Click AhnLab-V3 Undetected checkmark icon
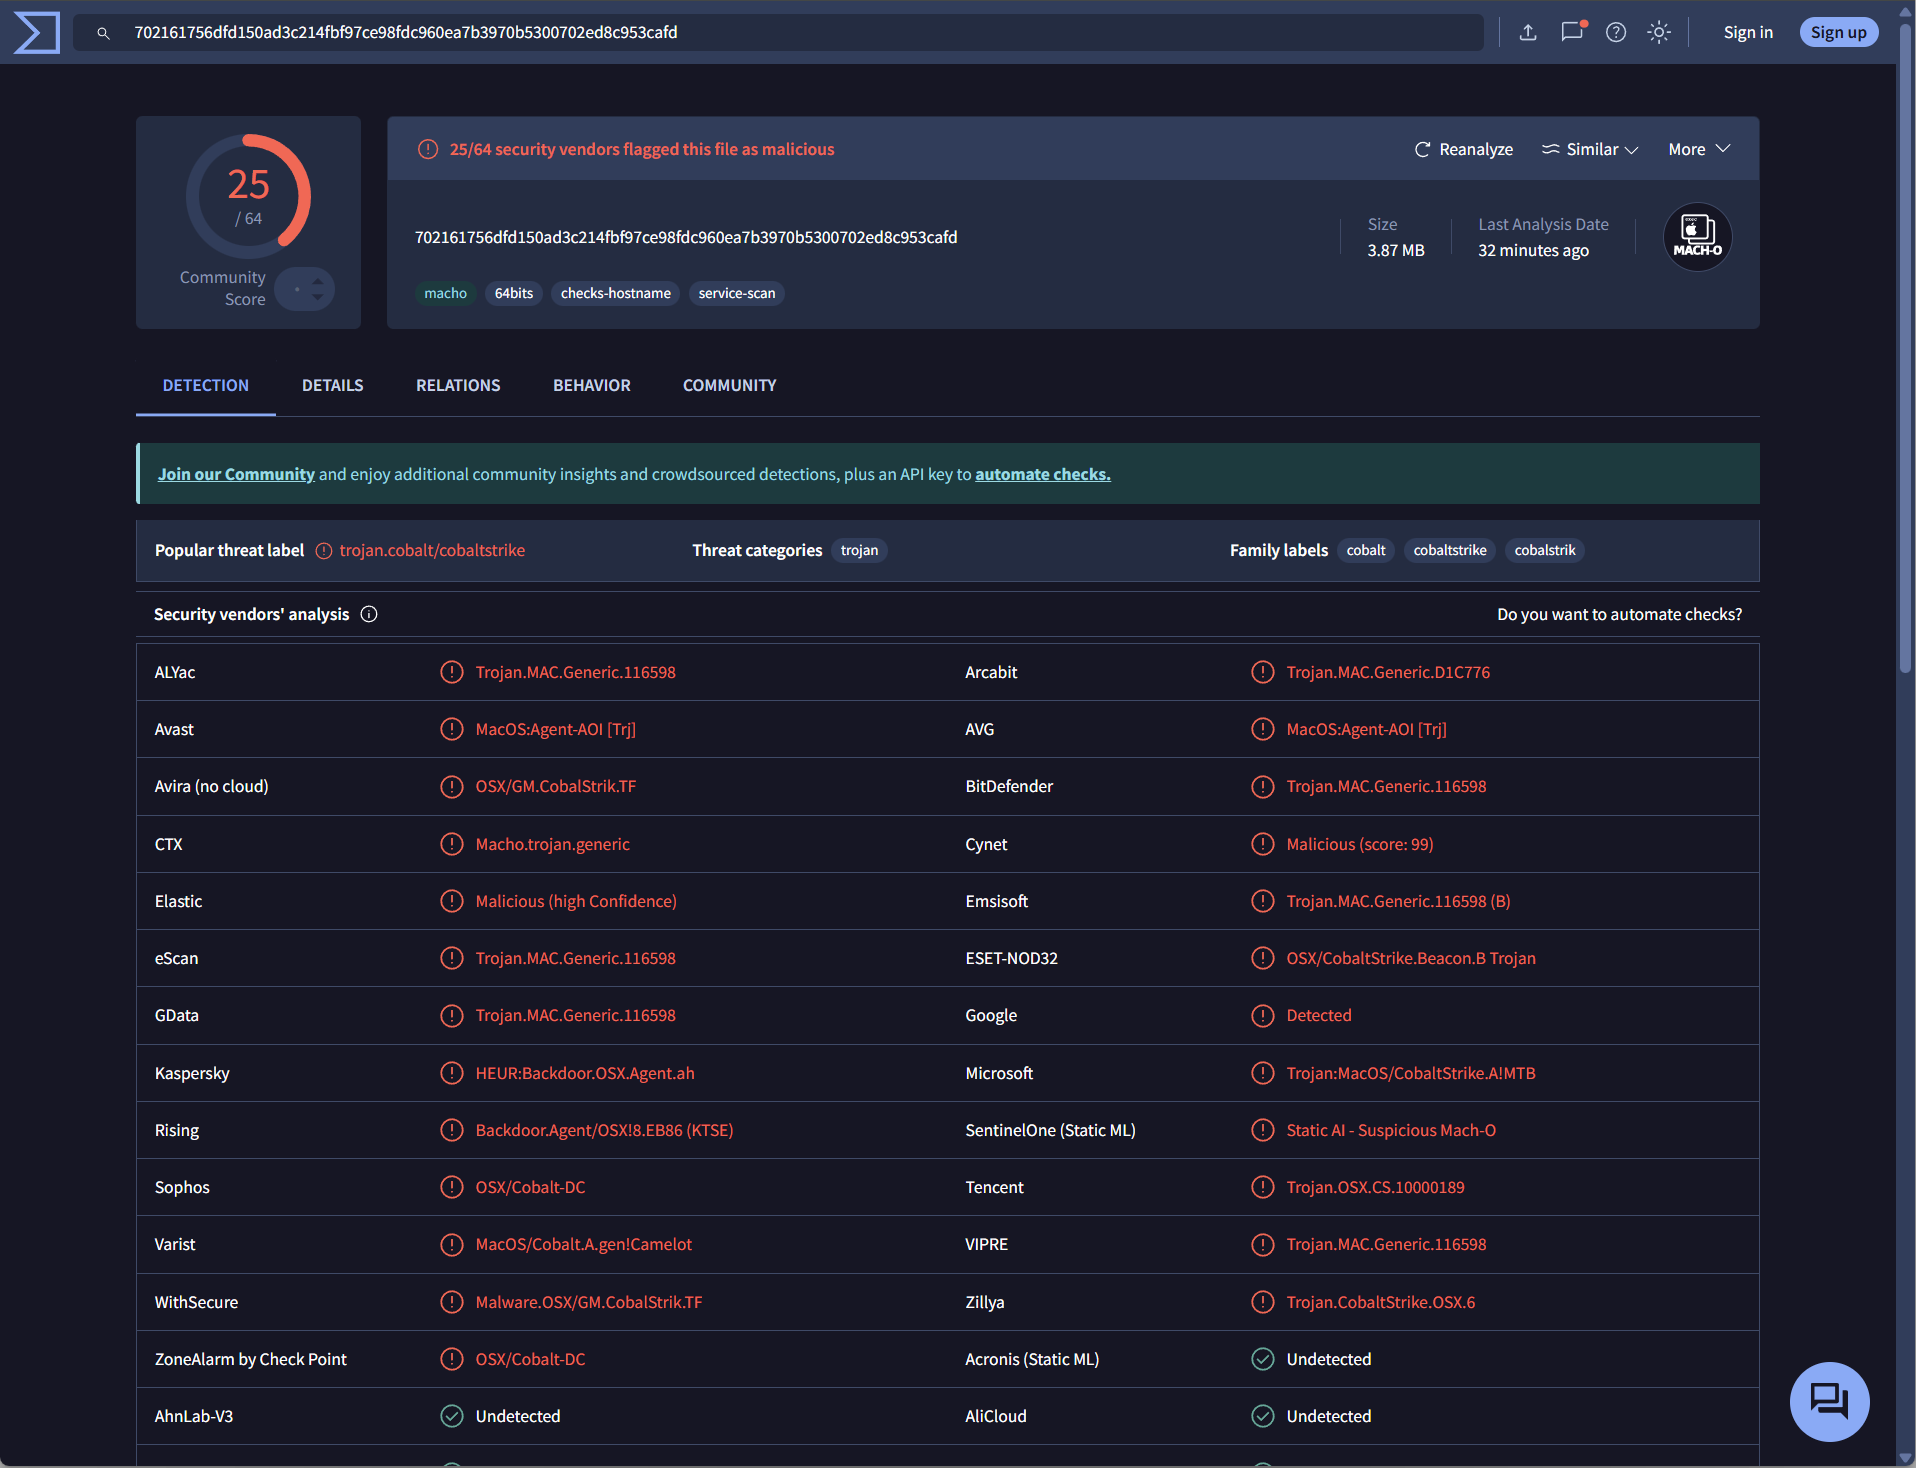1916x1468 pixels. [x=452, y=1416]
